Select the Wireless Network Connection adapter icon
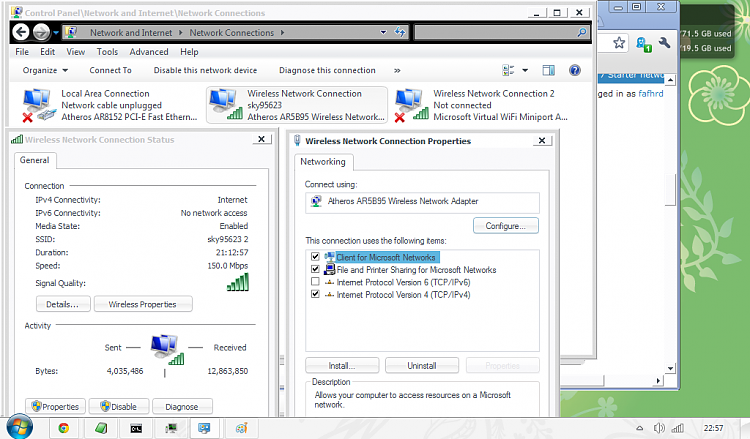 point(226,104)
